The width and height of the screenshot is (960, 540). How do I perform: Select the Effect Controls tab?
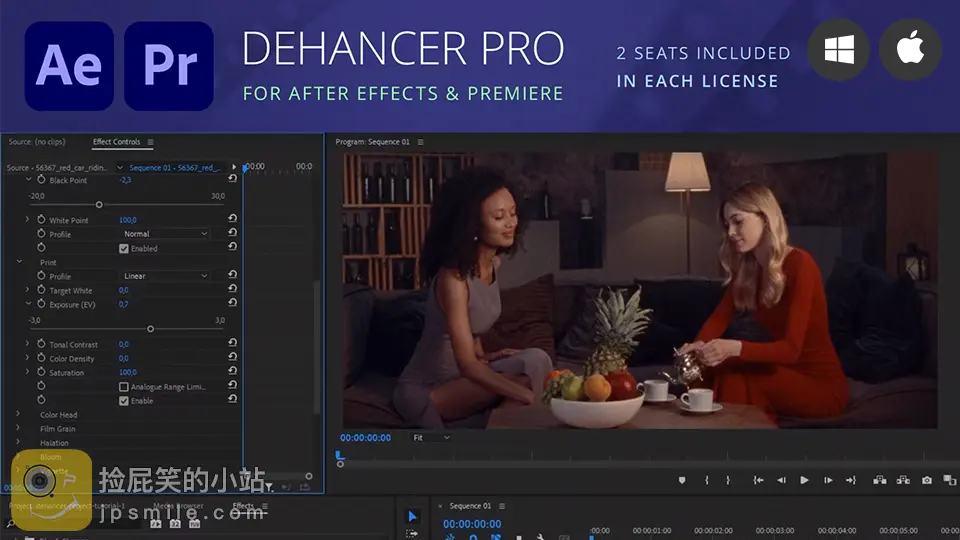[x=116, y=142]
